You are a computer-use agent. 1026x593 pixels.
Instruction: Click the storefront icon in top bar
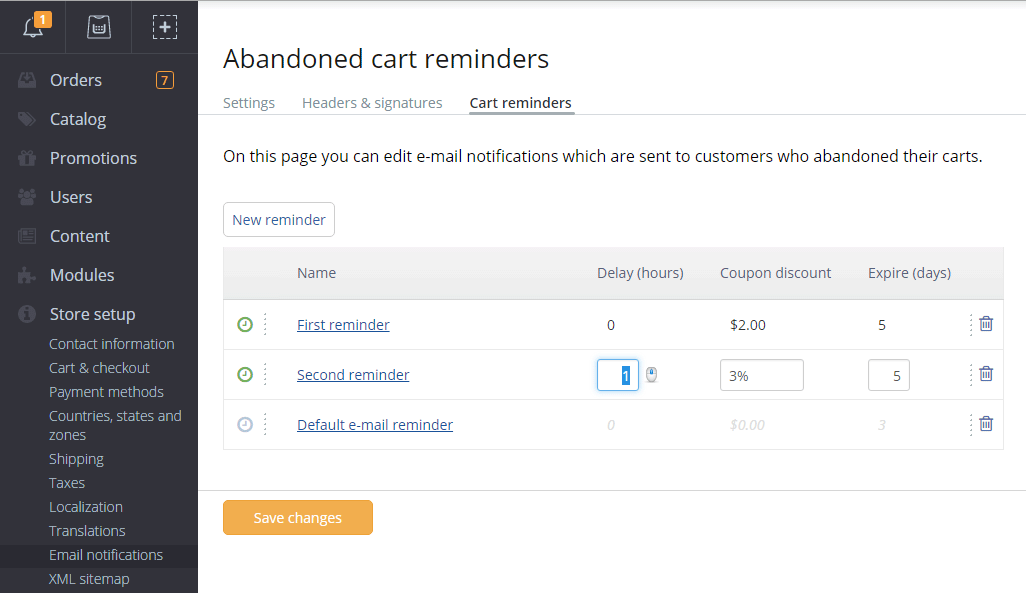pyautogui.click(x=98, y=27)
